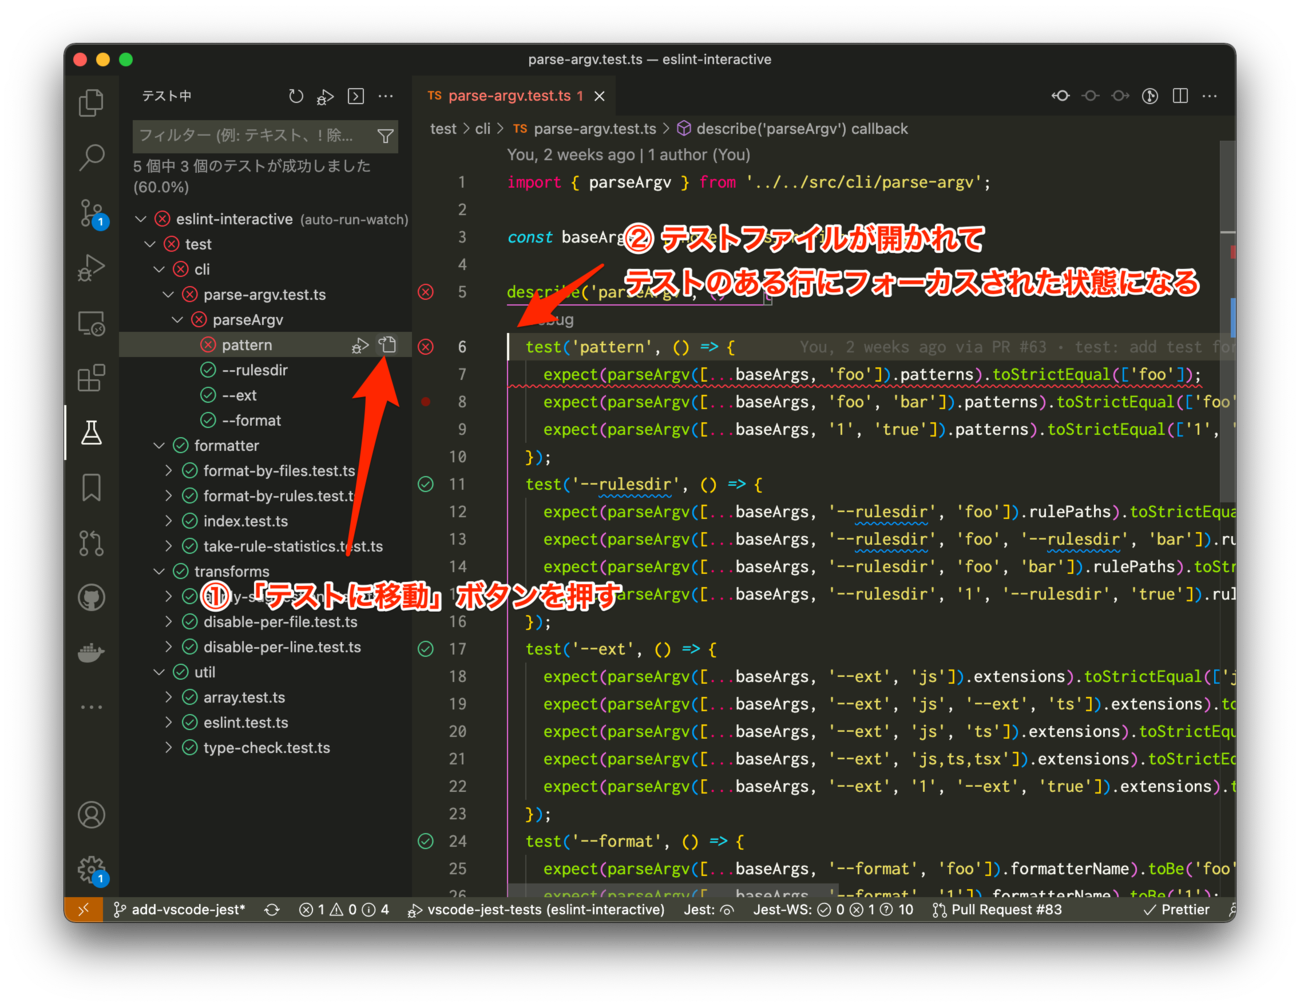Open the Docker view icon
This screenshot has height=1007, width=1300.
point(91,653)
